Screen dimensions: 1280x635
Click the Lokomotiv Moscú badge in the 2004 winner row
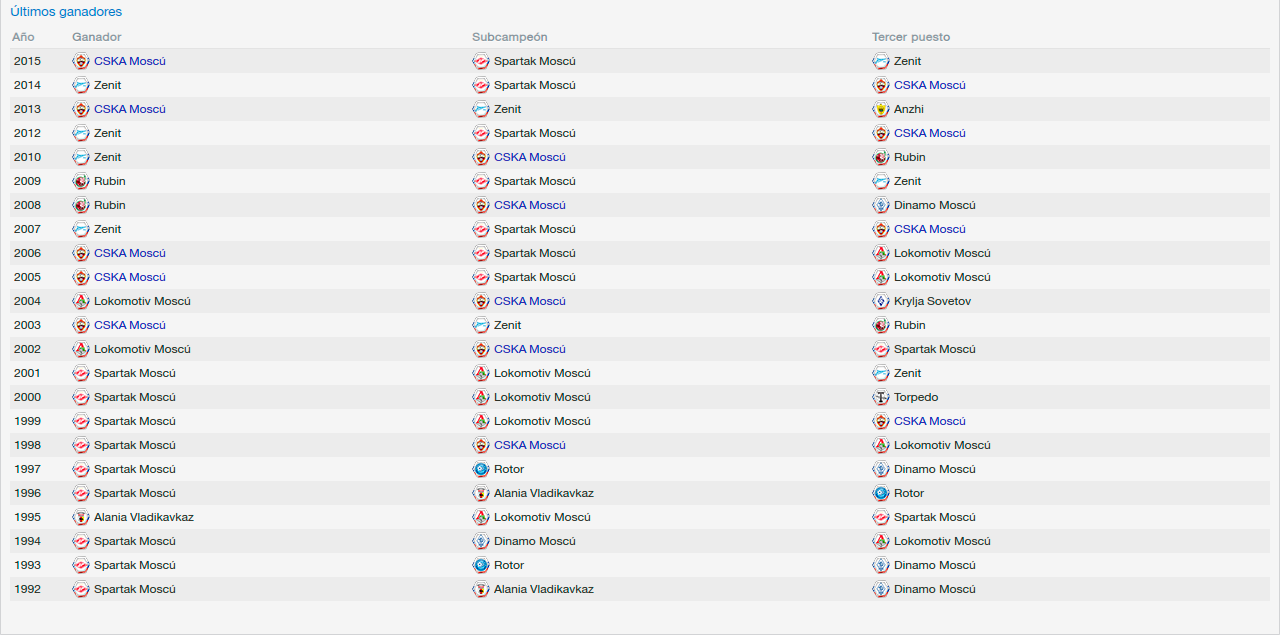81,301
